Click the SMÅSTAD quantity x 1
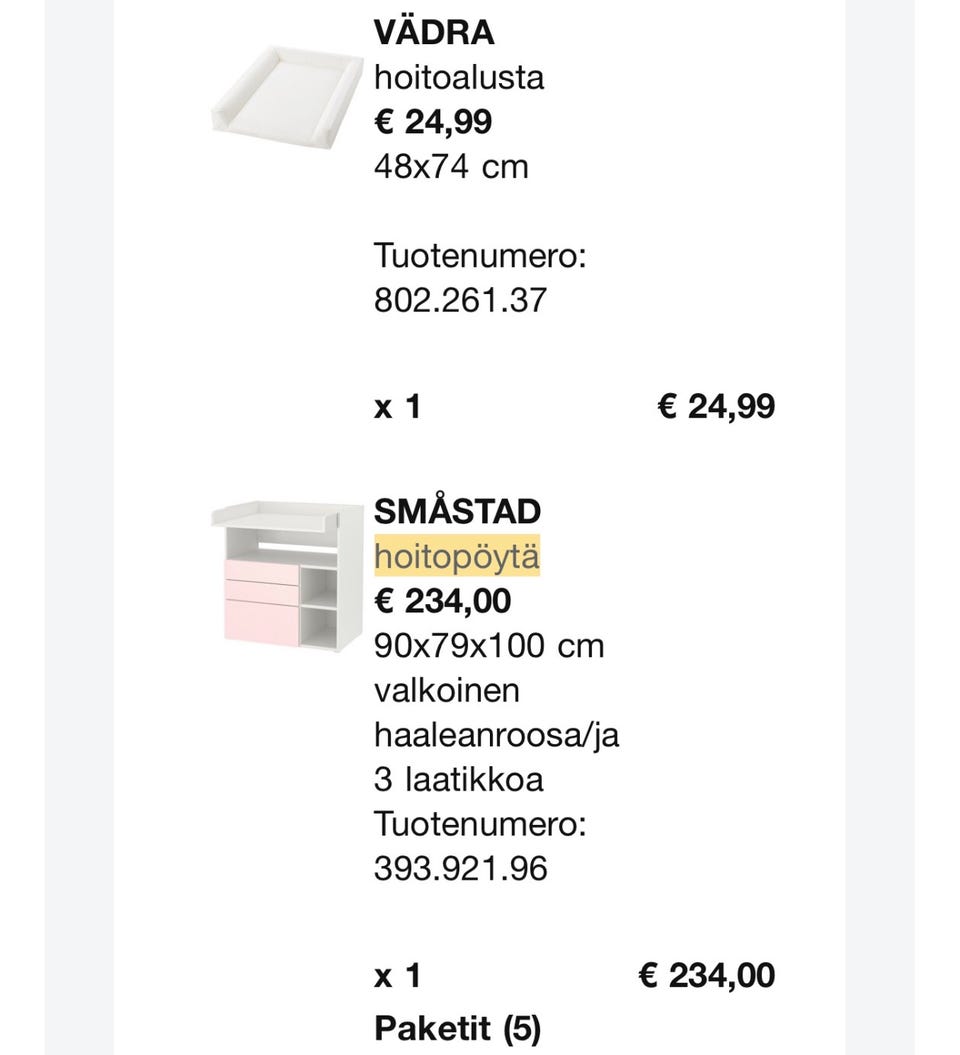This screenshot has height=1055, width=960. (397, 976)
